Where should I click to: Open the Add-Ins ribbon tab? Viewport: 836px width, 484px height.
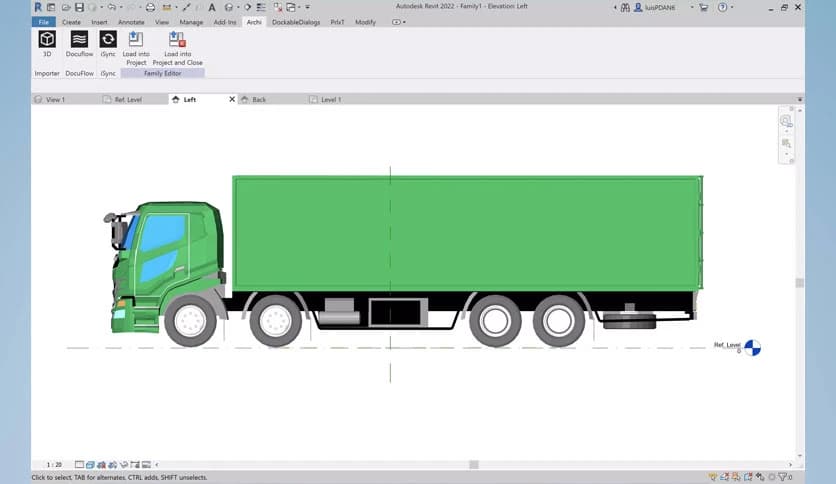[224, 22]
